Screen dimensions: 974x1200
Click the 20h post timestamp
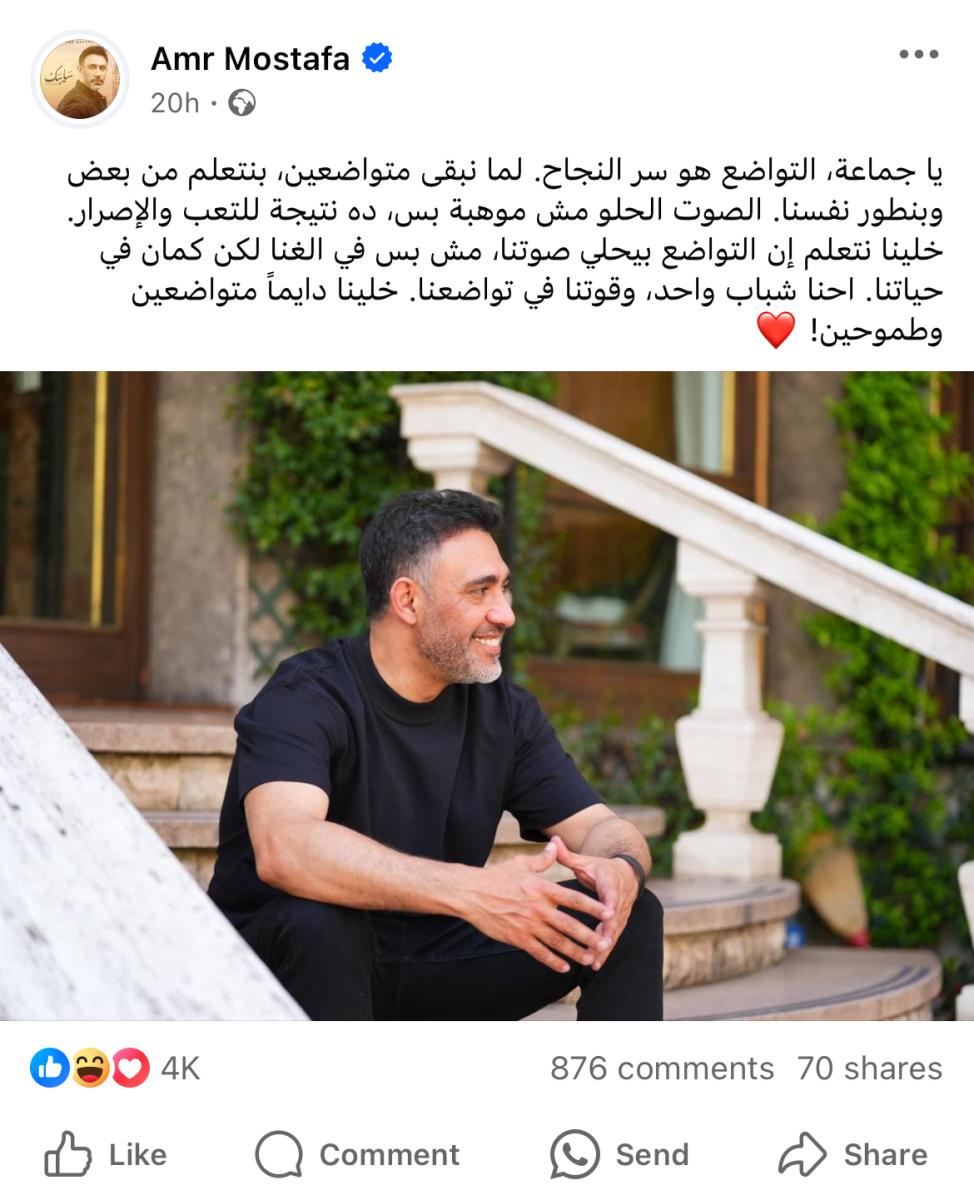click(175, 103)
